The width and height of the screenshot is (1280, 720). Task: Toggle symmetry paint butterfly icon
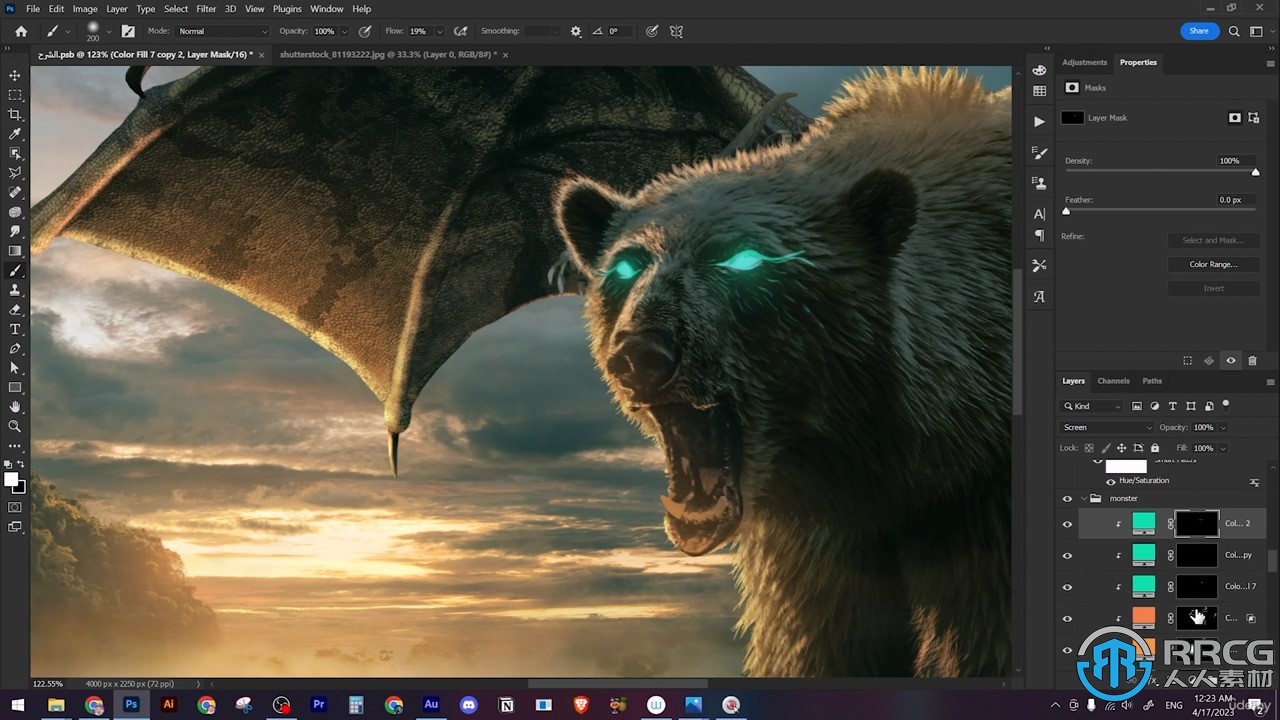[x=677, y=31]
